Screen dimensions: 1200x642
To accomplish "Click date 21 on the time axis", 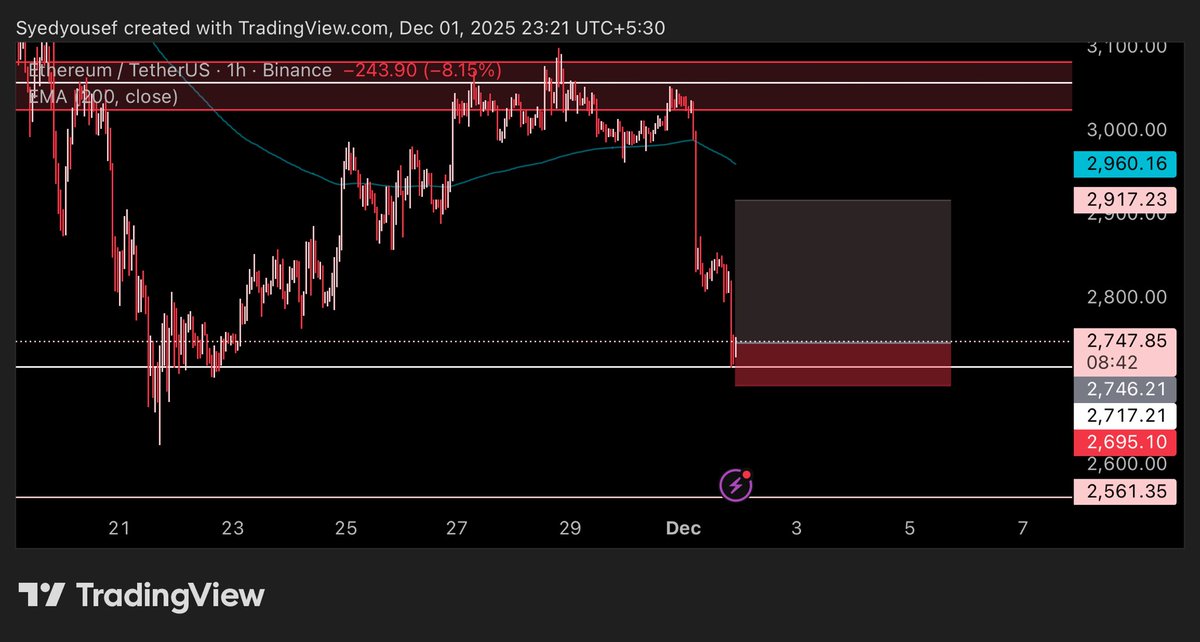I will [x=120, y=528].
